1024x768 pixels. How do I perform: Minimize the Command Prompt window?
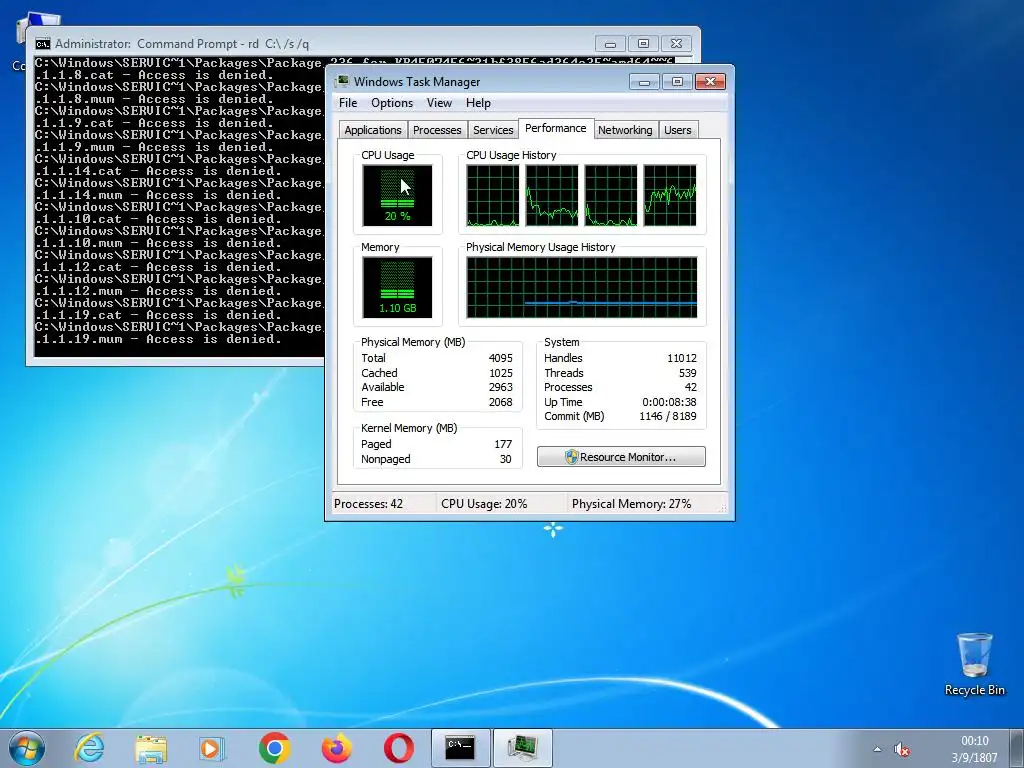point(611,44)
